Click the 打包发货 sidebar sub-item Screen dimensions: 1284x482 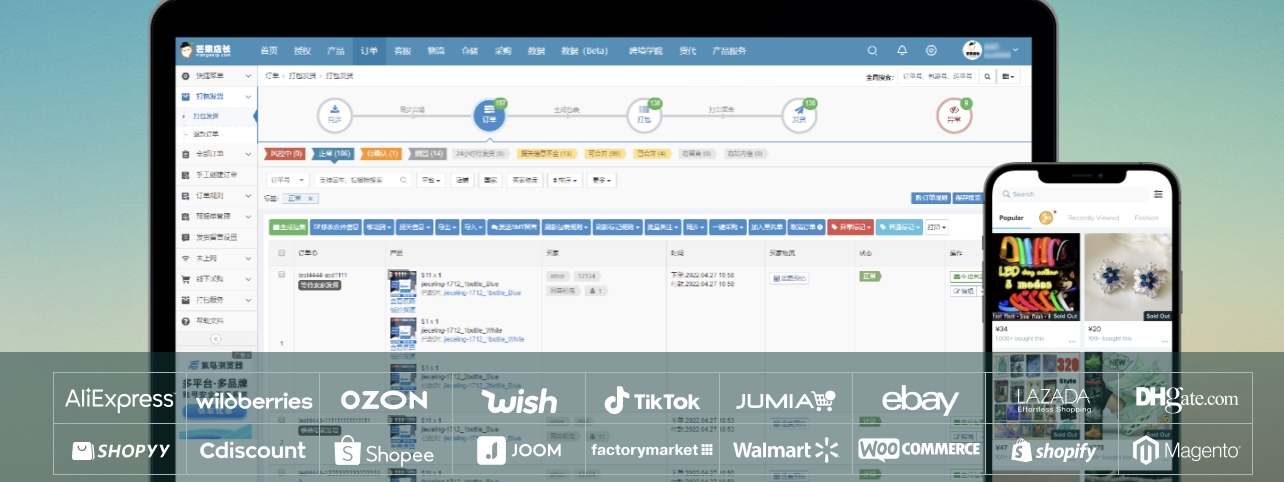205,116
